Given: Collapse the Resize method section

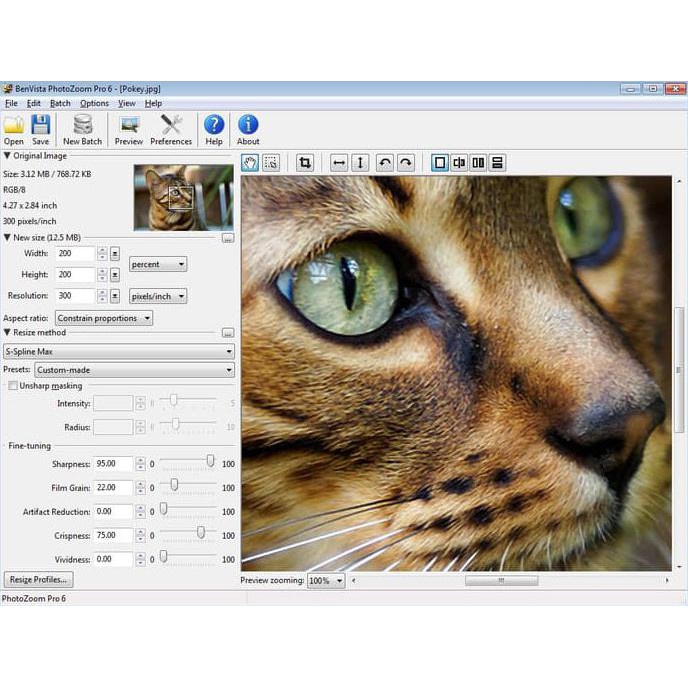Looking at the screenshot, I should click(x=7, y=332).
